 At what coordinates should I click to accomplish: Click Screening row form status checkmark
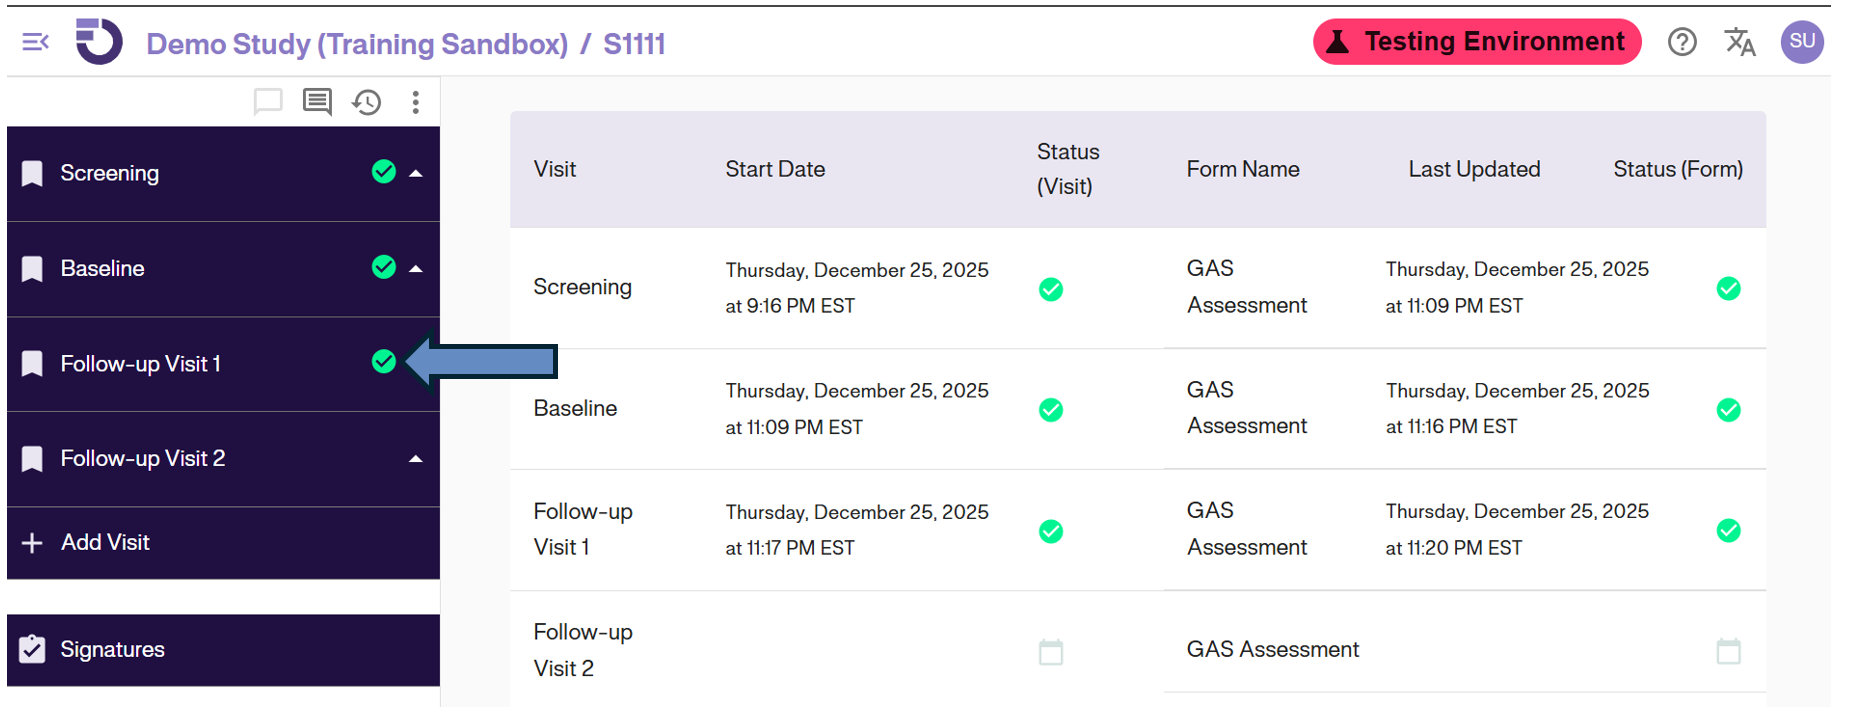point(1728,289)
